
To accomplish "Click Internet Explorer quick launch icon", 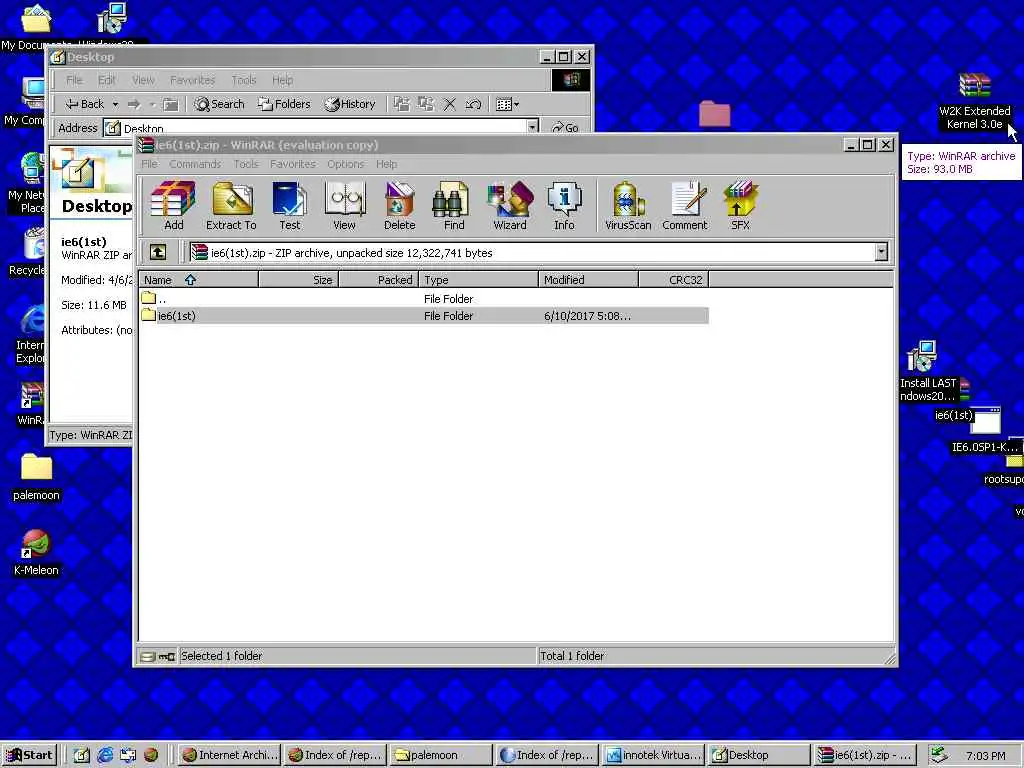I will click(x=105, y=755).
